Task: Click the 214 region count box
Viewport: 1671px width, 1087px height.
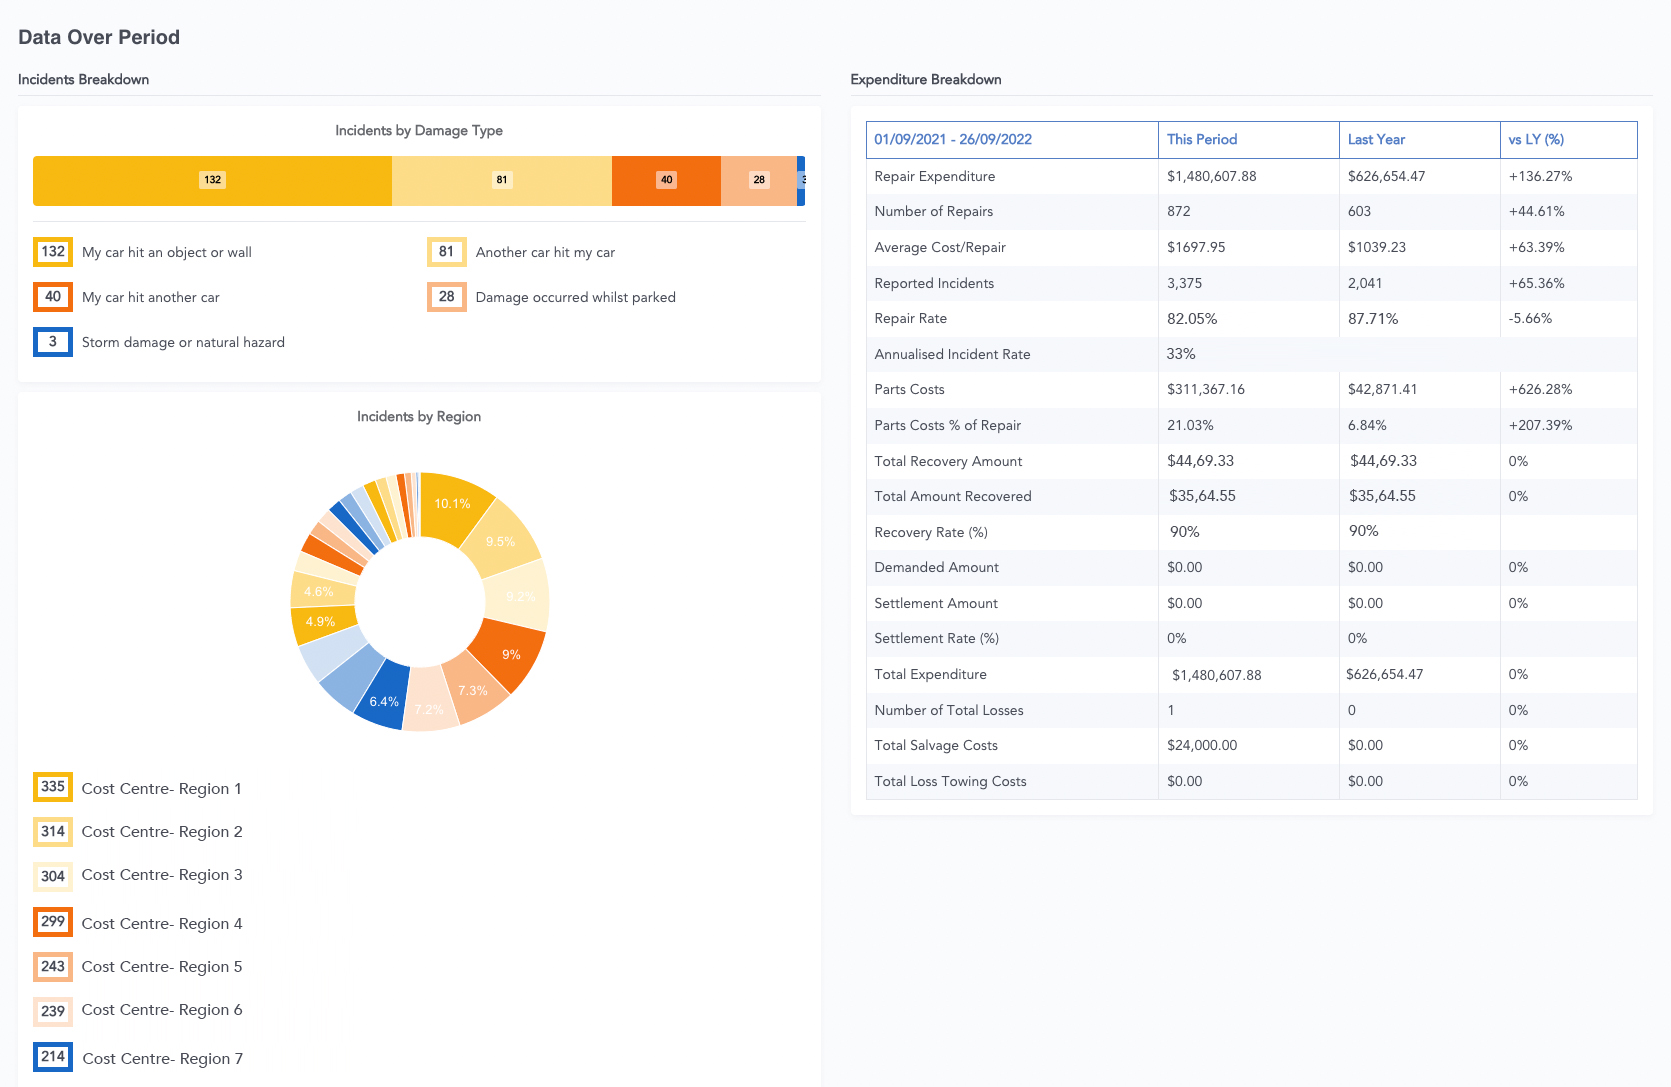Action: pos(53,1057)
